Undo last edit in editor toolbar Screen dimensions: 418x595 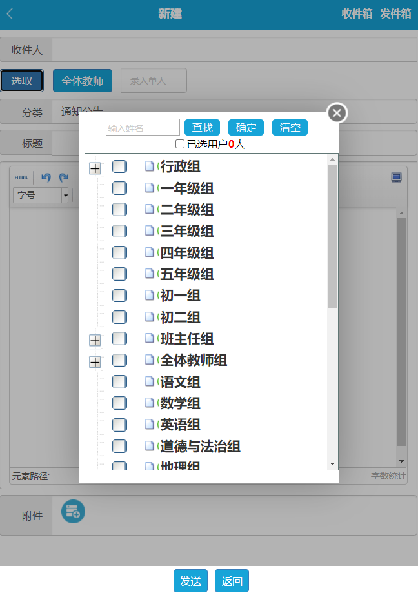[46, 177]
